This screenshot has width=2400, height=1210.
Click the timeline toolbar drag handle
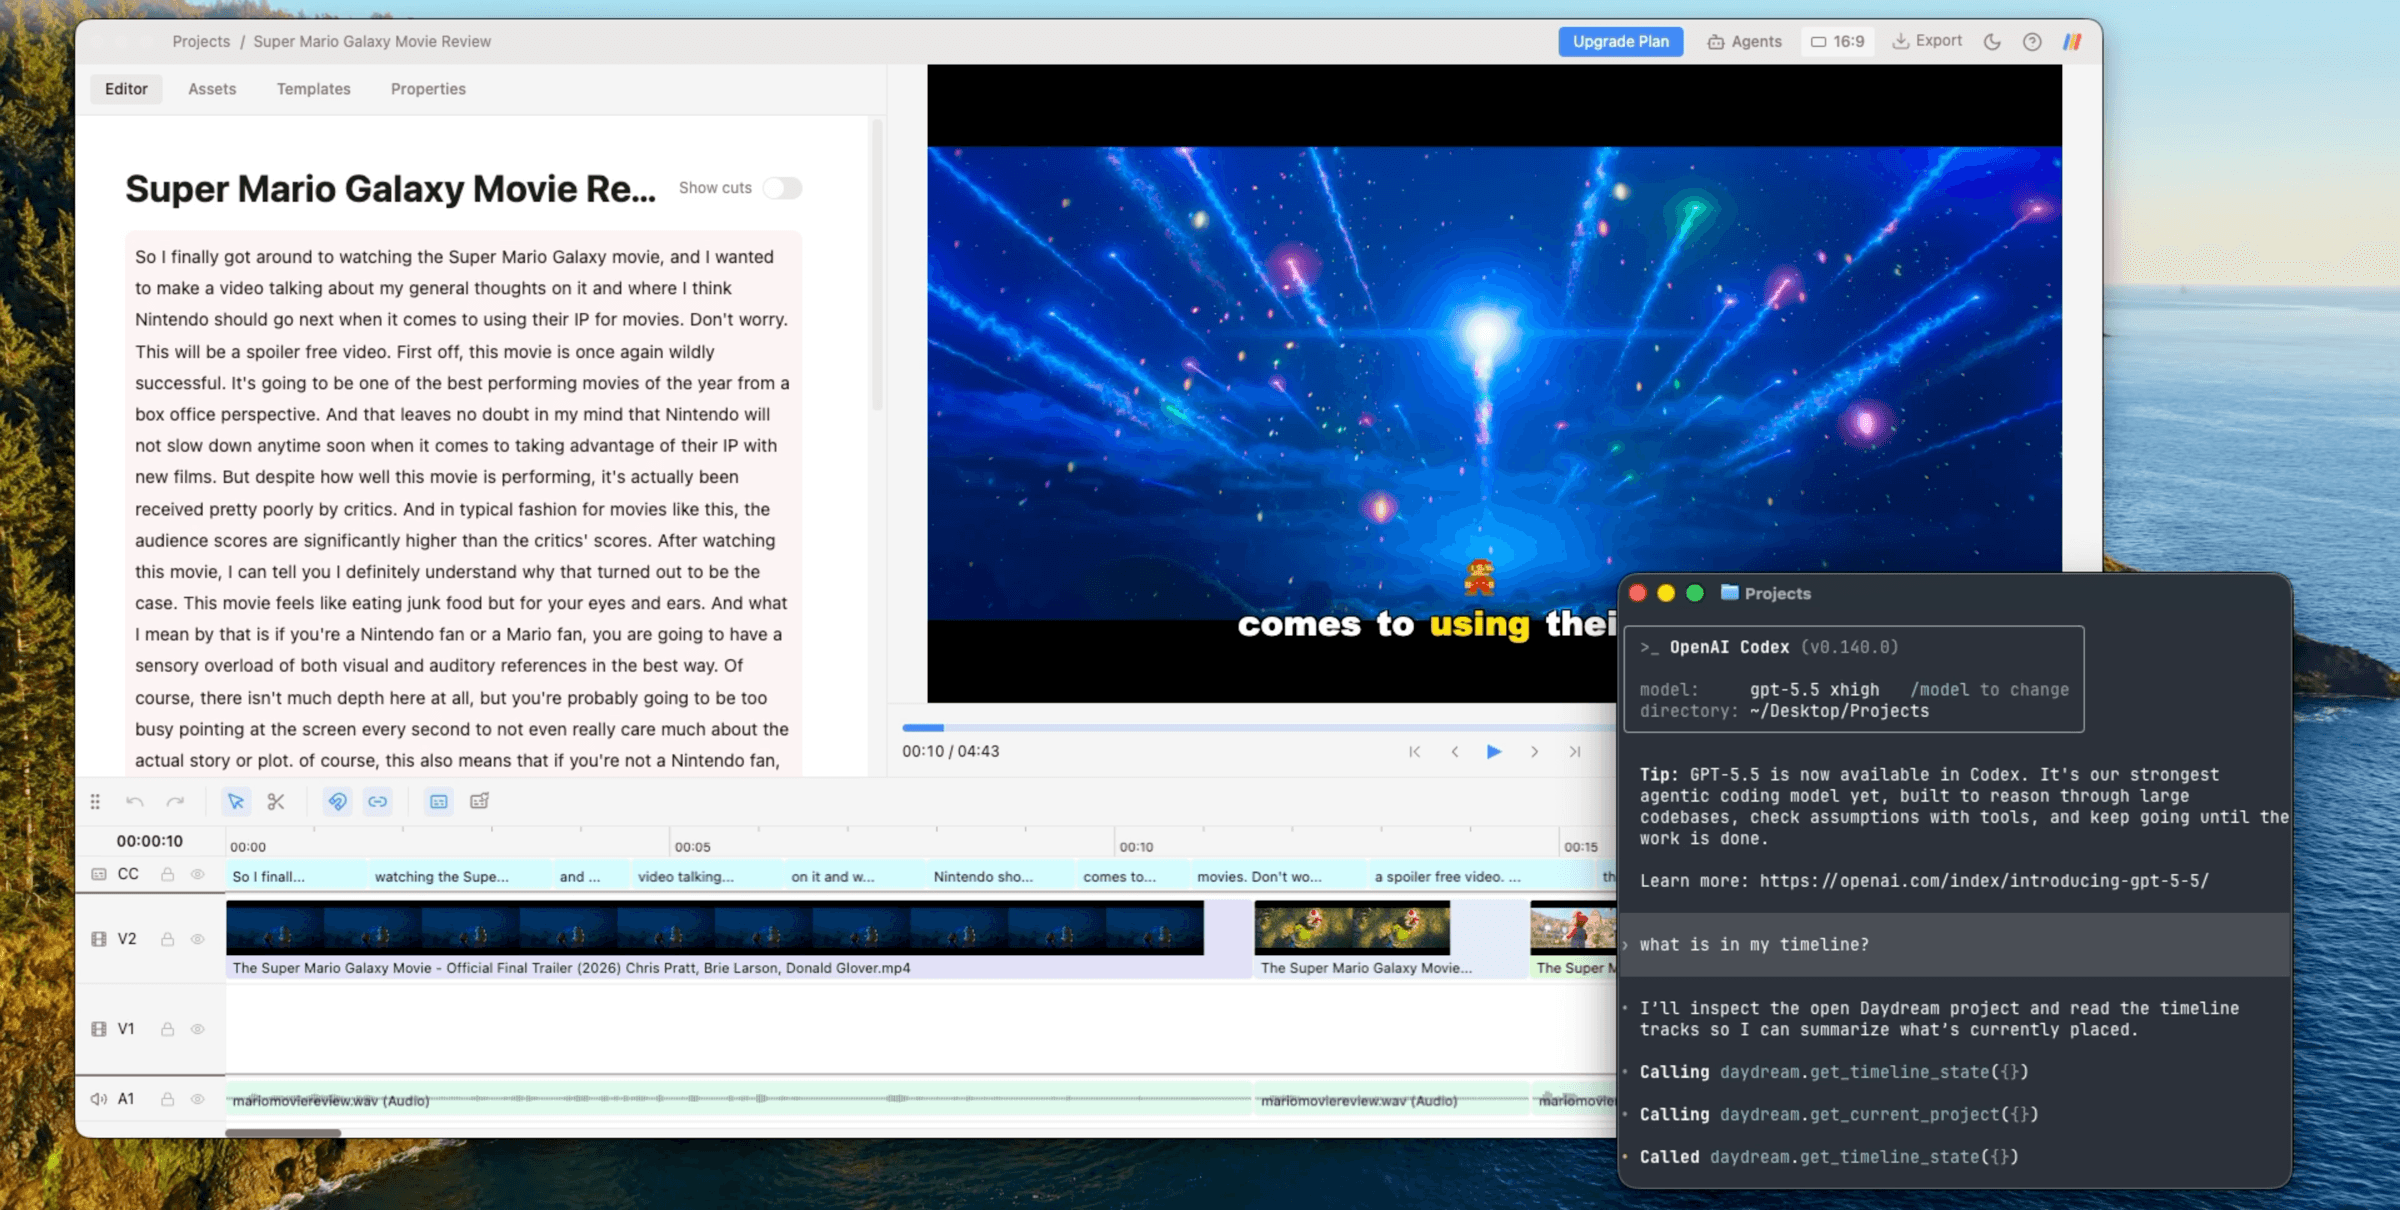95,801
